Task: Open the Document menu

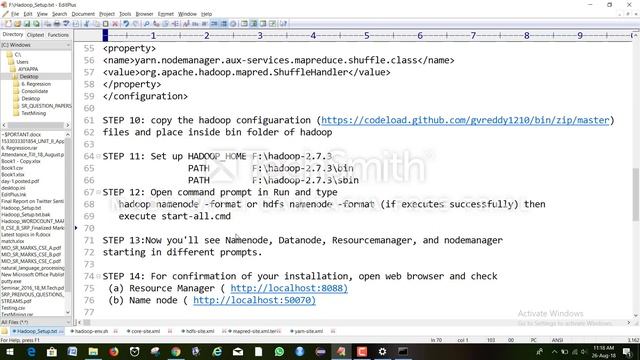Action: coord(83,14)
